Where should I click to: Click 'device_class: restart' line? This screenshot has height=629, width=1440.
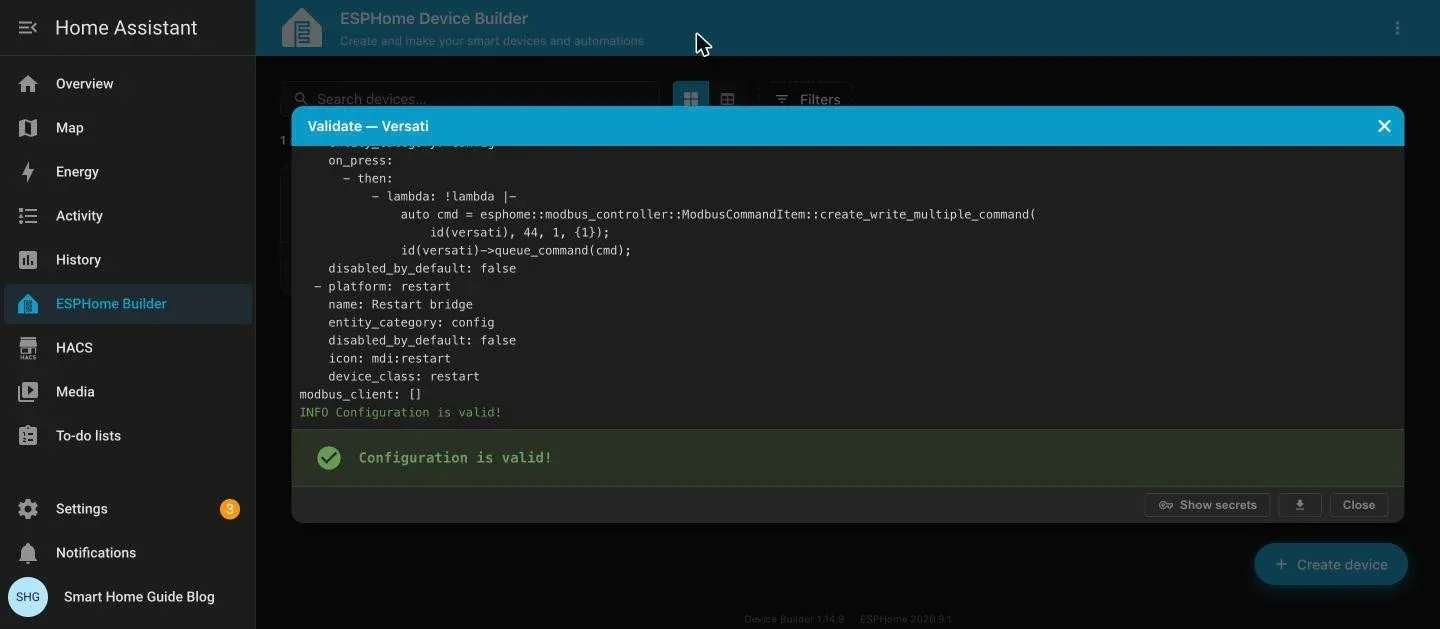point(404,376)
